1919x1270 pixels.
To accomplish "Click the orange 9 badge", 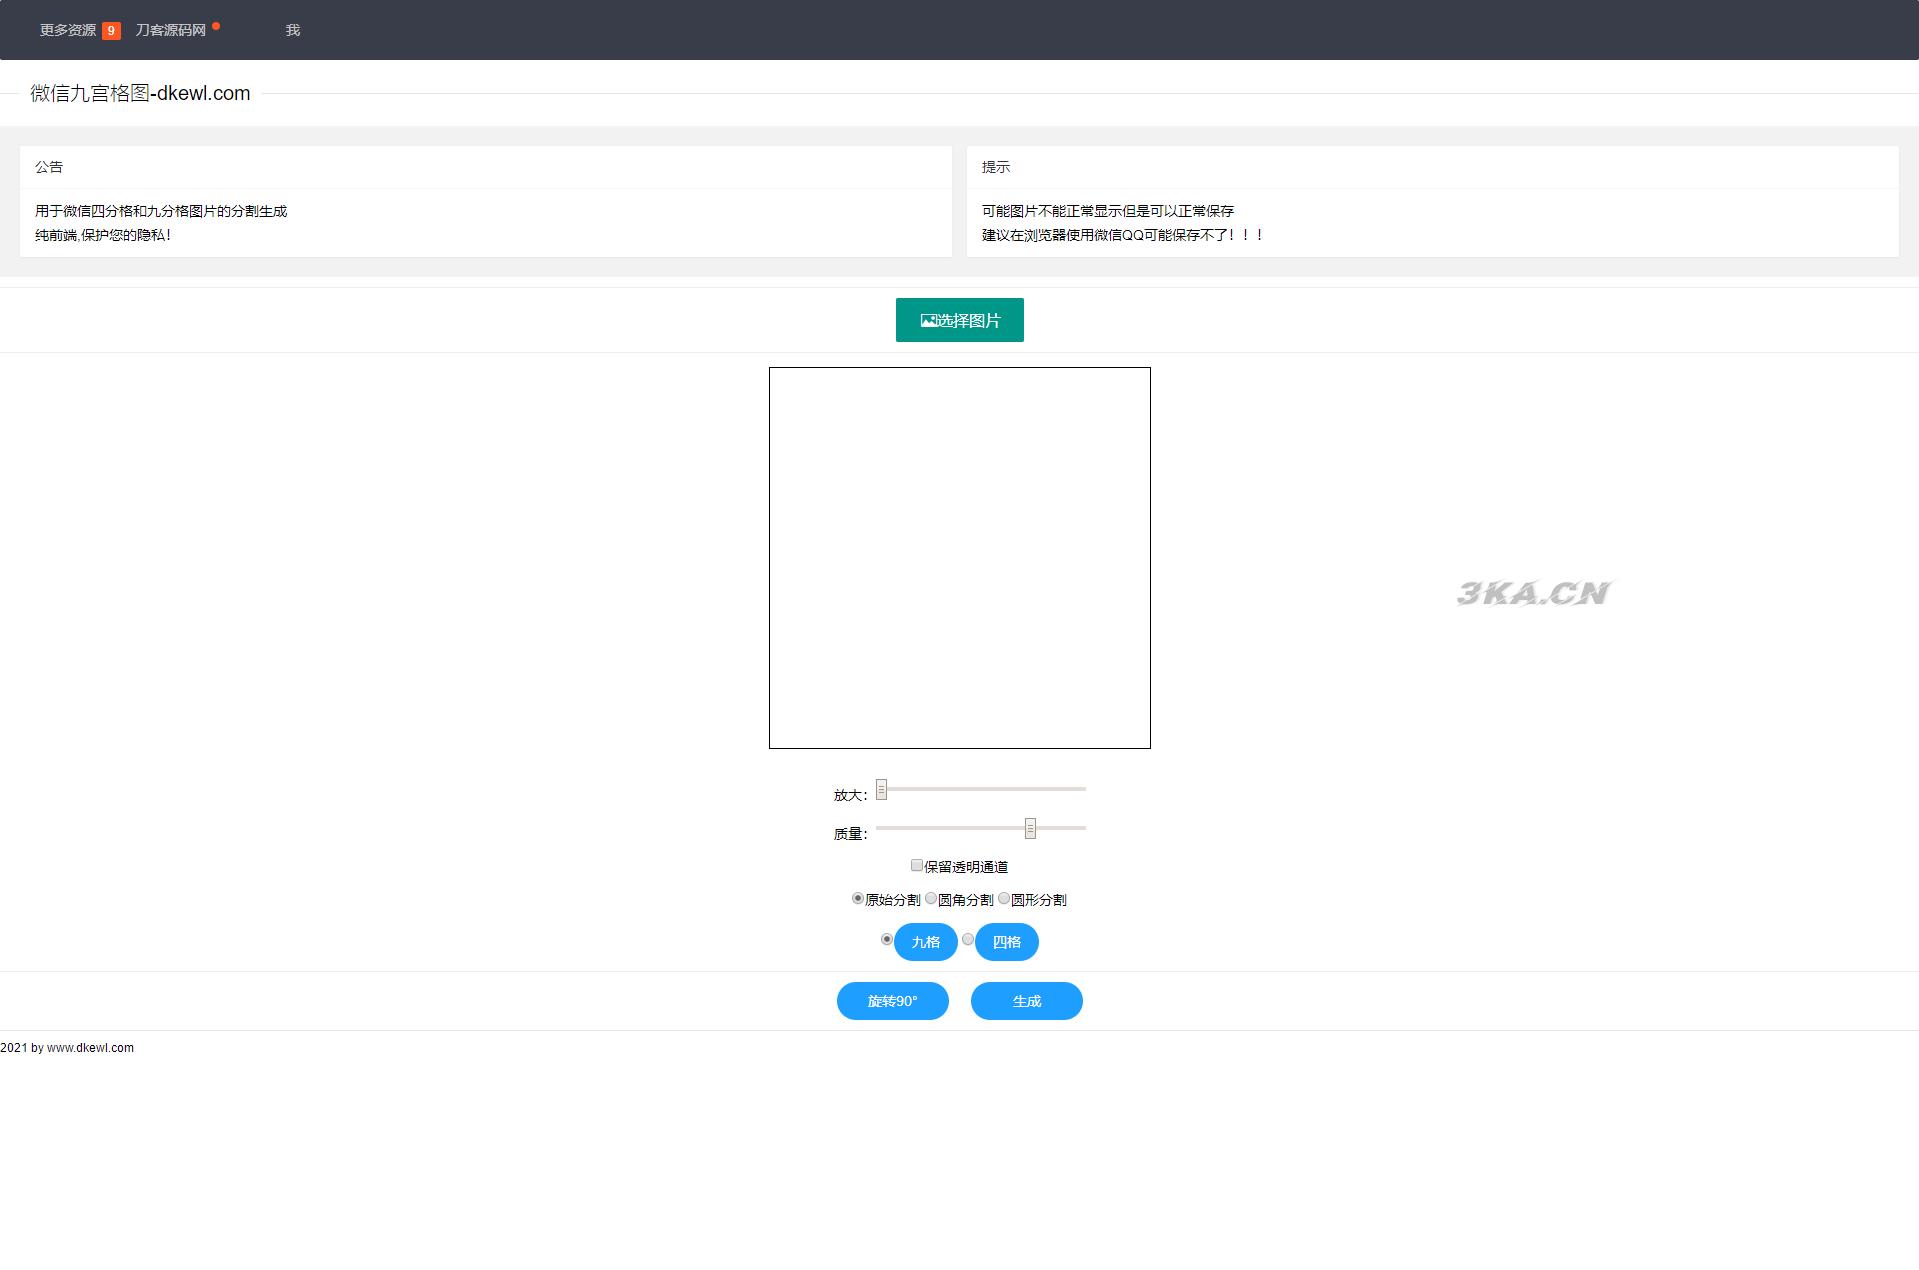I will click(111, 31).
